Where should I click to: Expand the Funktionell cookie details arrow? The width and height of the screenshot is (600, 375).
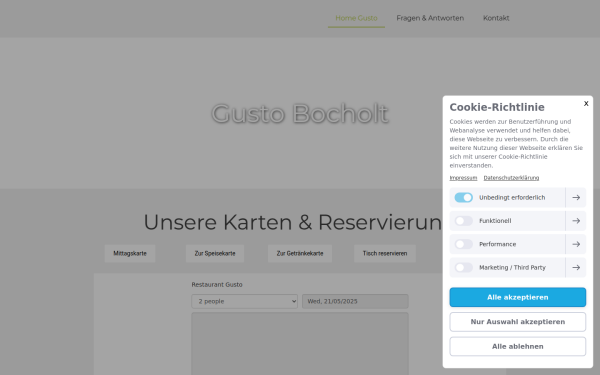(576, 221)
